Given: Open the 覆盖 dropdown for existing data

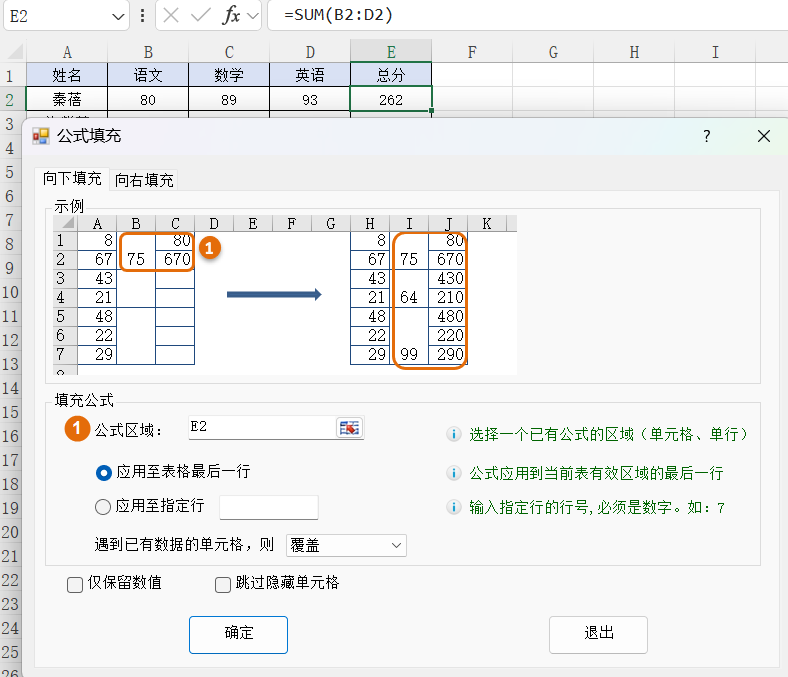Looking at the screenshot, I should tap(346, 545).
